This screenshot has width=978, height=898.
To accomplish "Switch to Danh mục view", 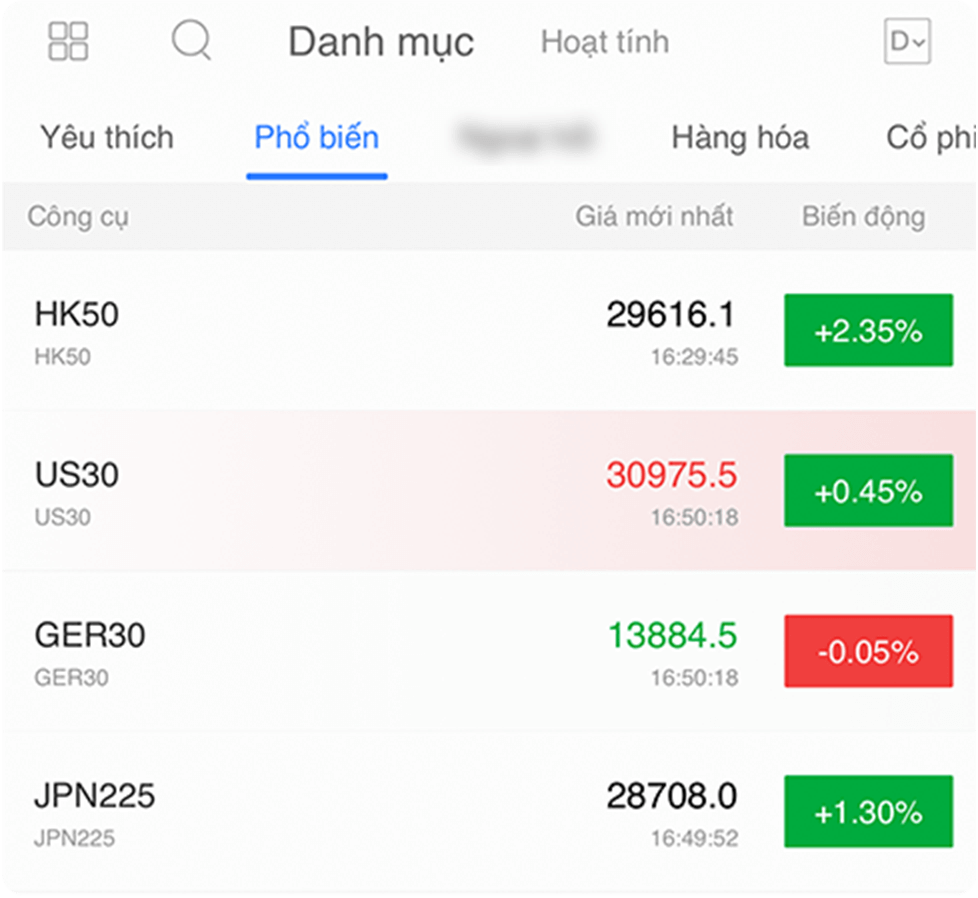I will coord(380,43).
